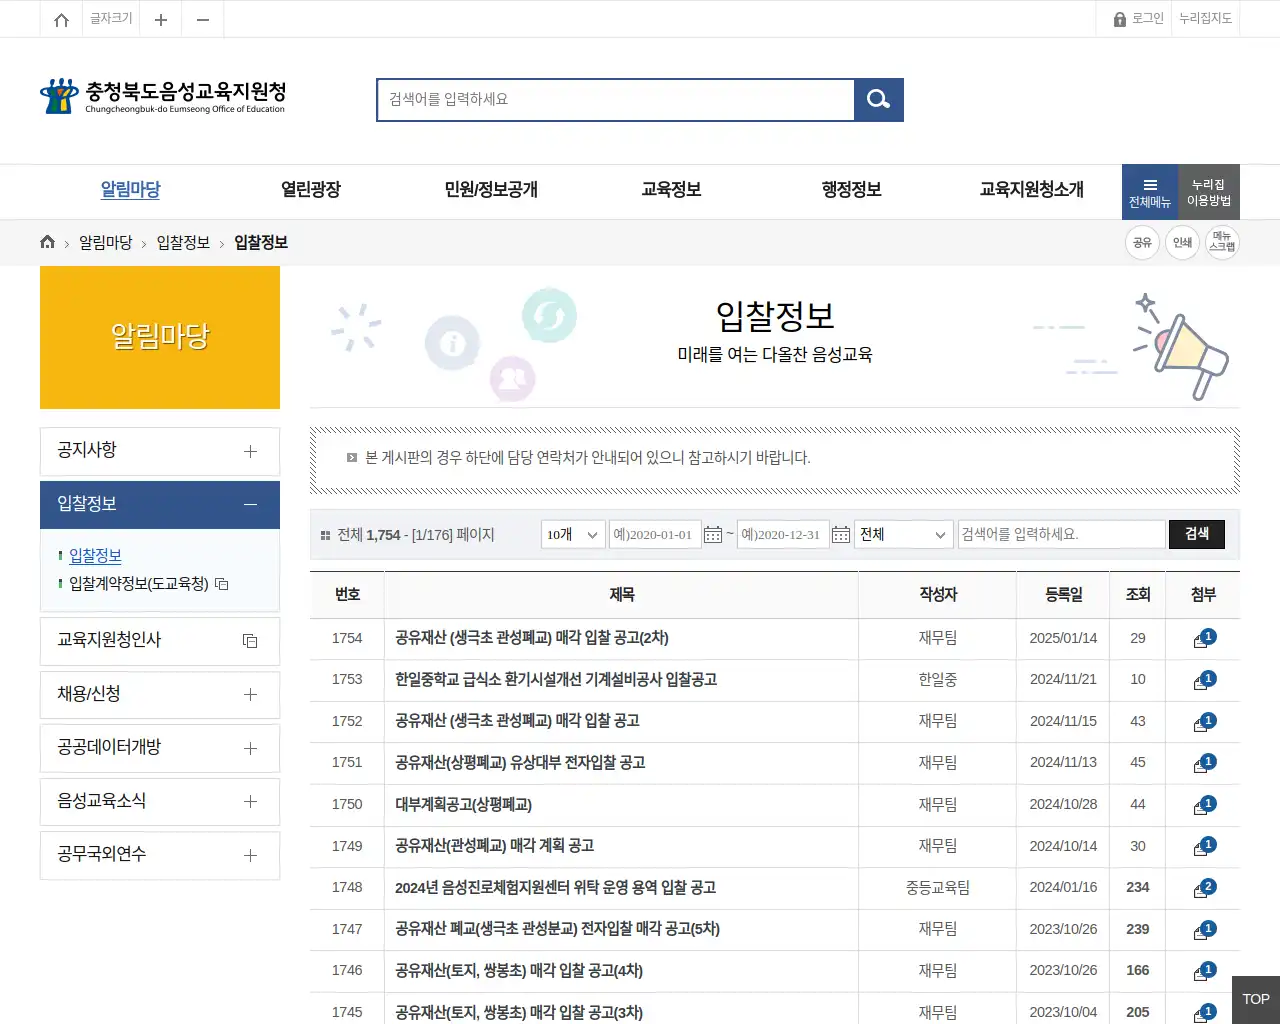Expand 공지사항 sidebar menu
The width and height of the screenshot is (1280, 1024).
pyautogui.click(x=160, y=451)
